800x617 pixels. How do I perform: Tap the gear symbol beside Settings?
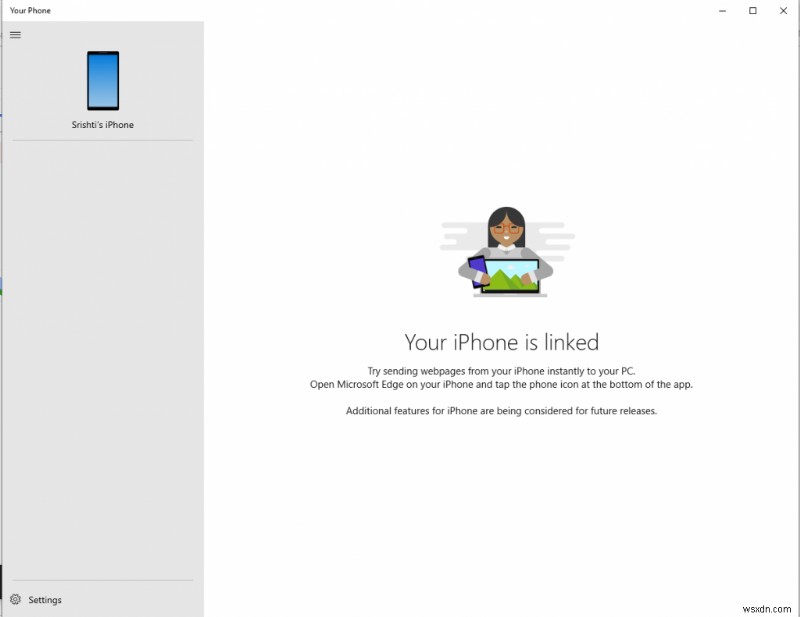[x=15, y=599]
